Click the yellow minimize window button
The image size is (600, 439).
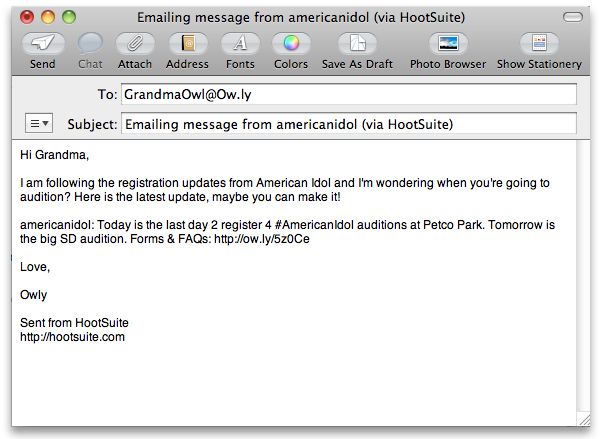48,17
